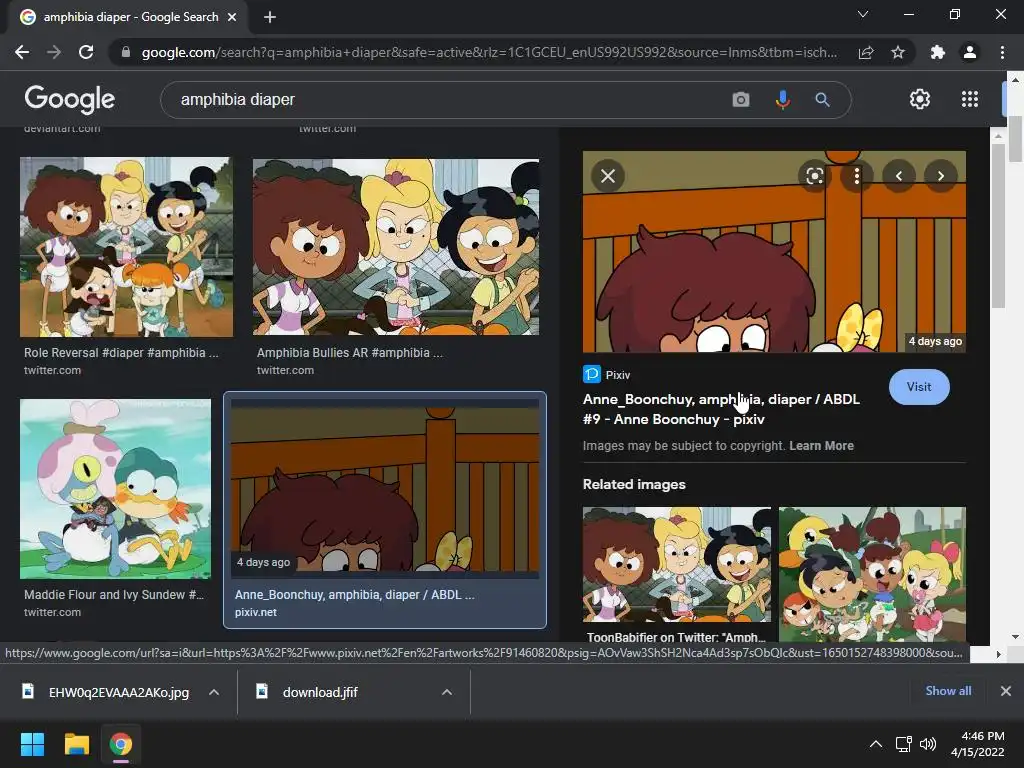Image resolution: width=1024 pixels, height=768 pixels.
Task: Click the Learn More copyright link
Action: [821, 445]
